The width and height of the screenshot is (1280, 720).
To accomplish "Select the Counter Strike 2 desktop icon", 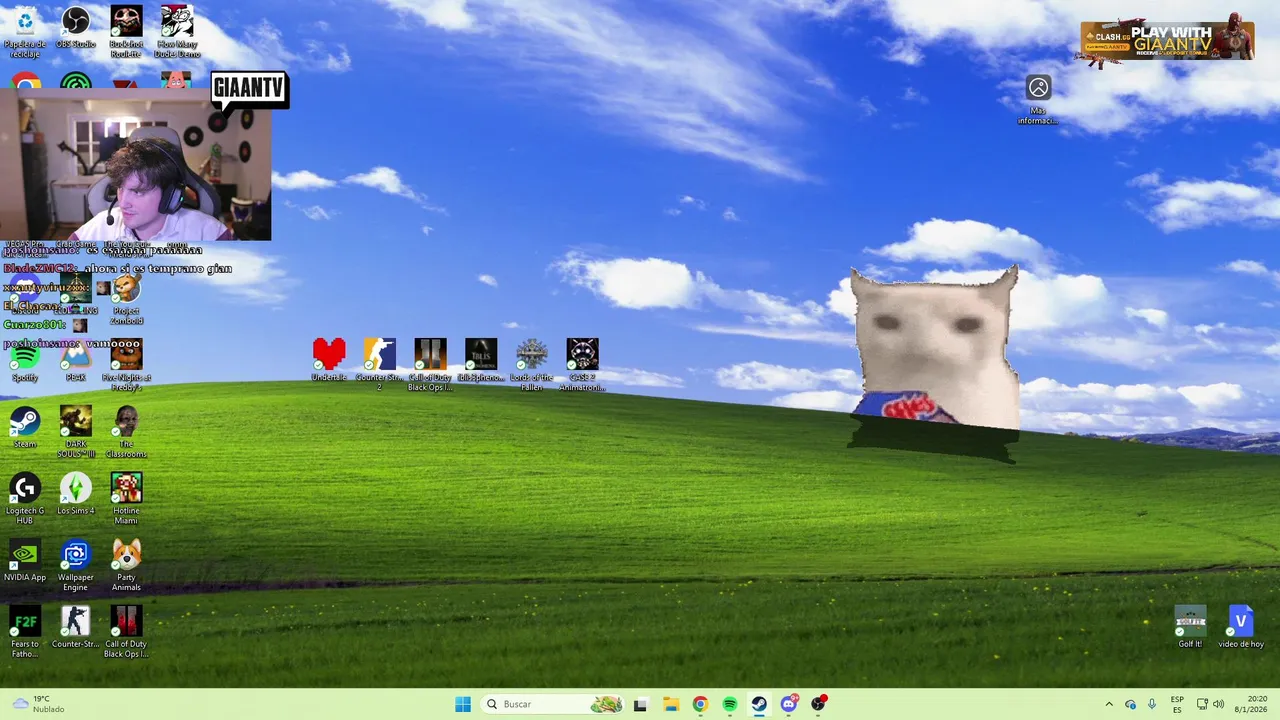I will (380, 364).
